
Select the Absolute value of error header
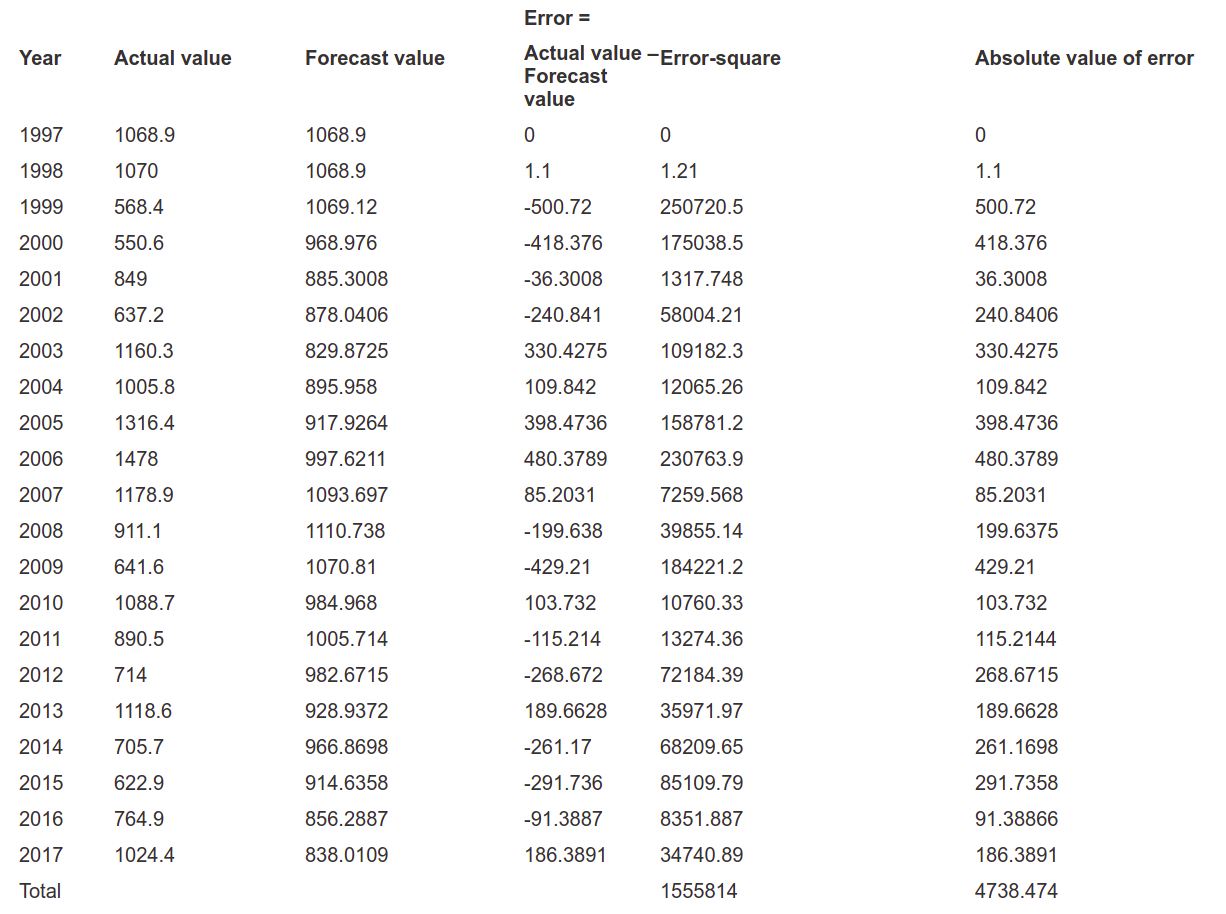tap(1084, 58)
